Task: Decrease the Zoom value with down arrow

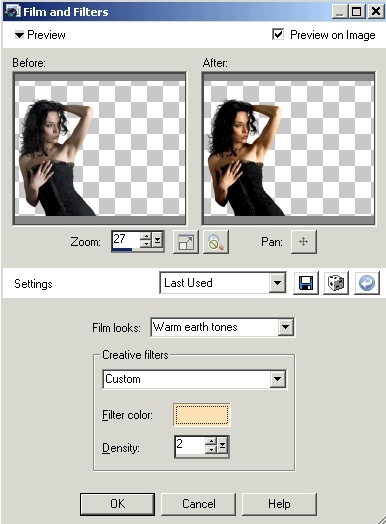Action: (x=146, y=244)
